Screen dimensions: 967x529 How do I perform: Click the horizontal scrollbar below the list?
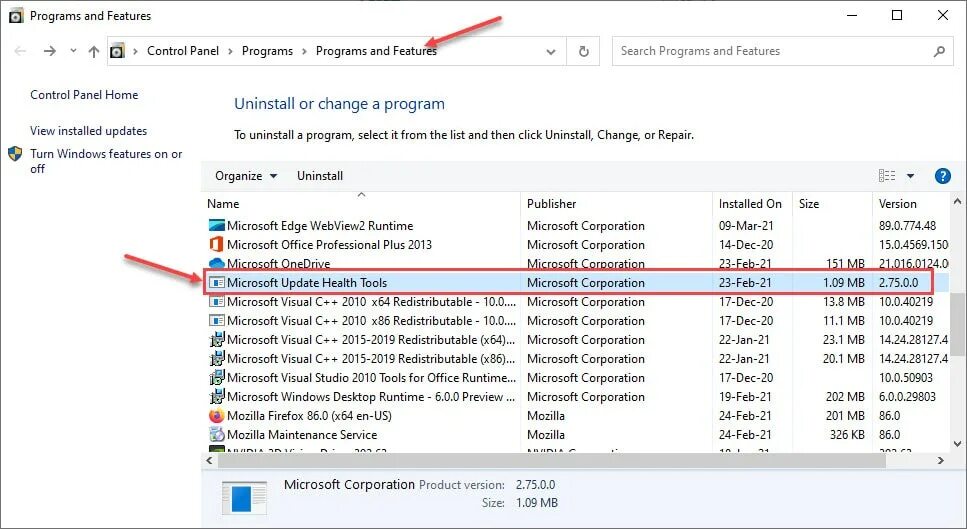pos(500,460)
